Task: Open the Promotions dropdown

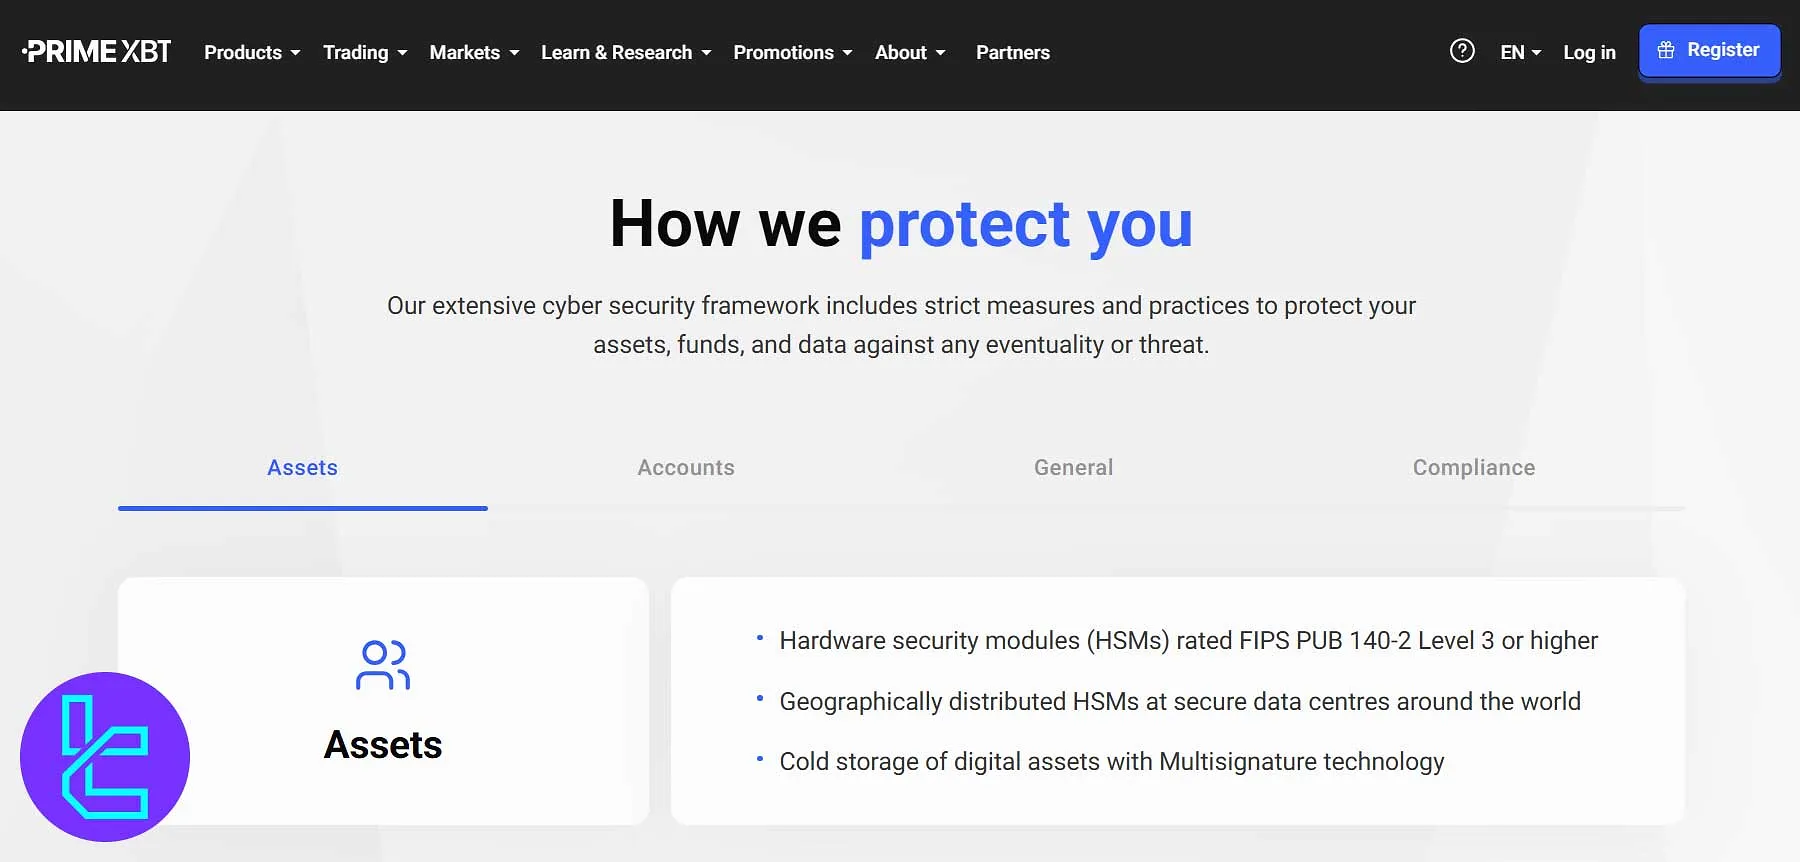Action: pyautogui.click(x=792, y=52)
